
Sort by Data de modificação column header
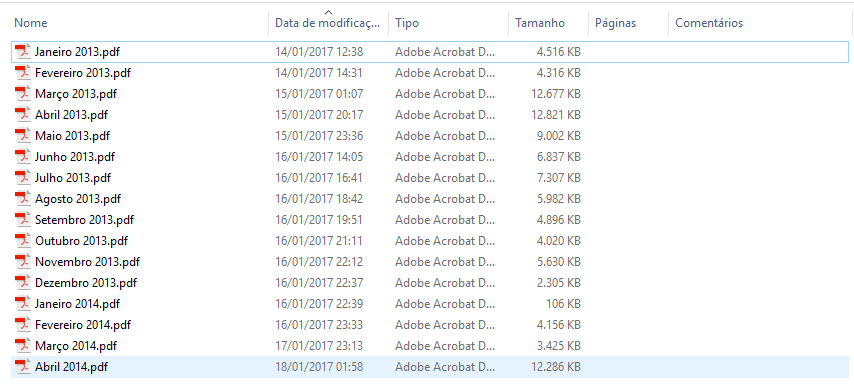coord(329,23)
